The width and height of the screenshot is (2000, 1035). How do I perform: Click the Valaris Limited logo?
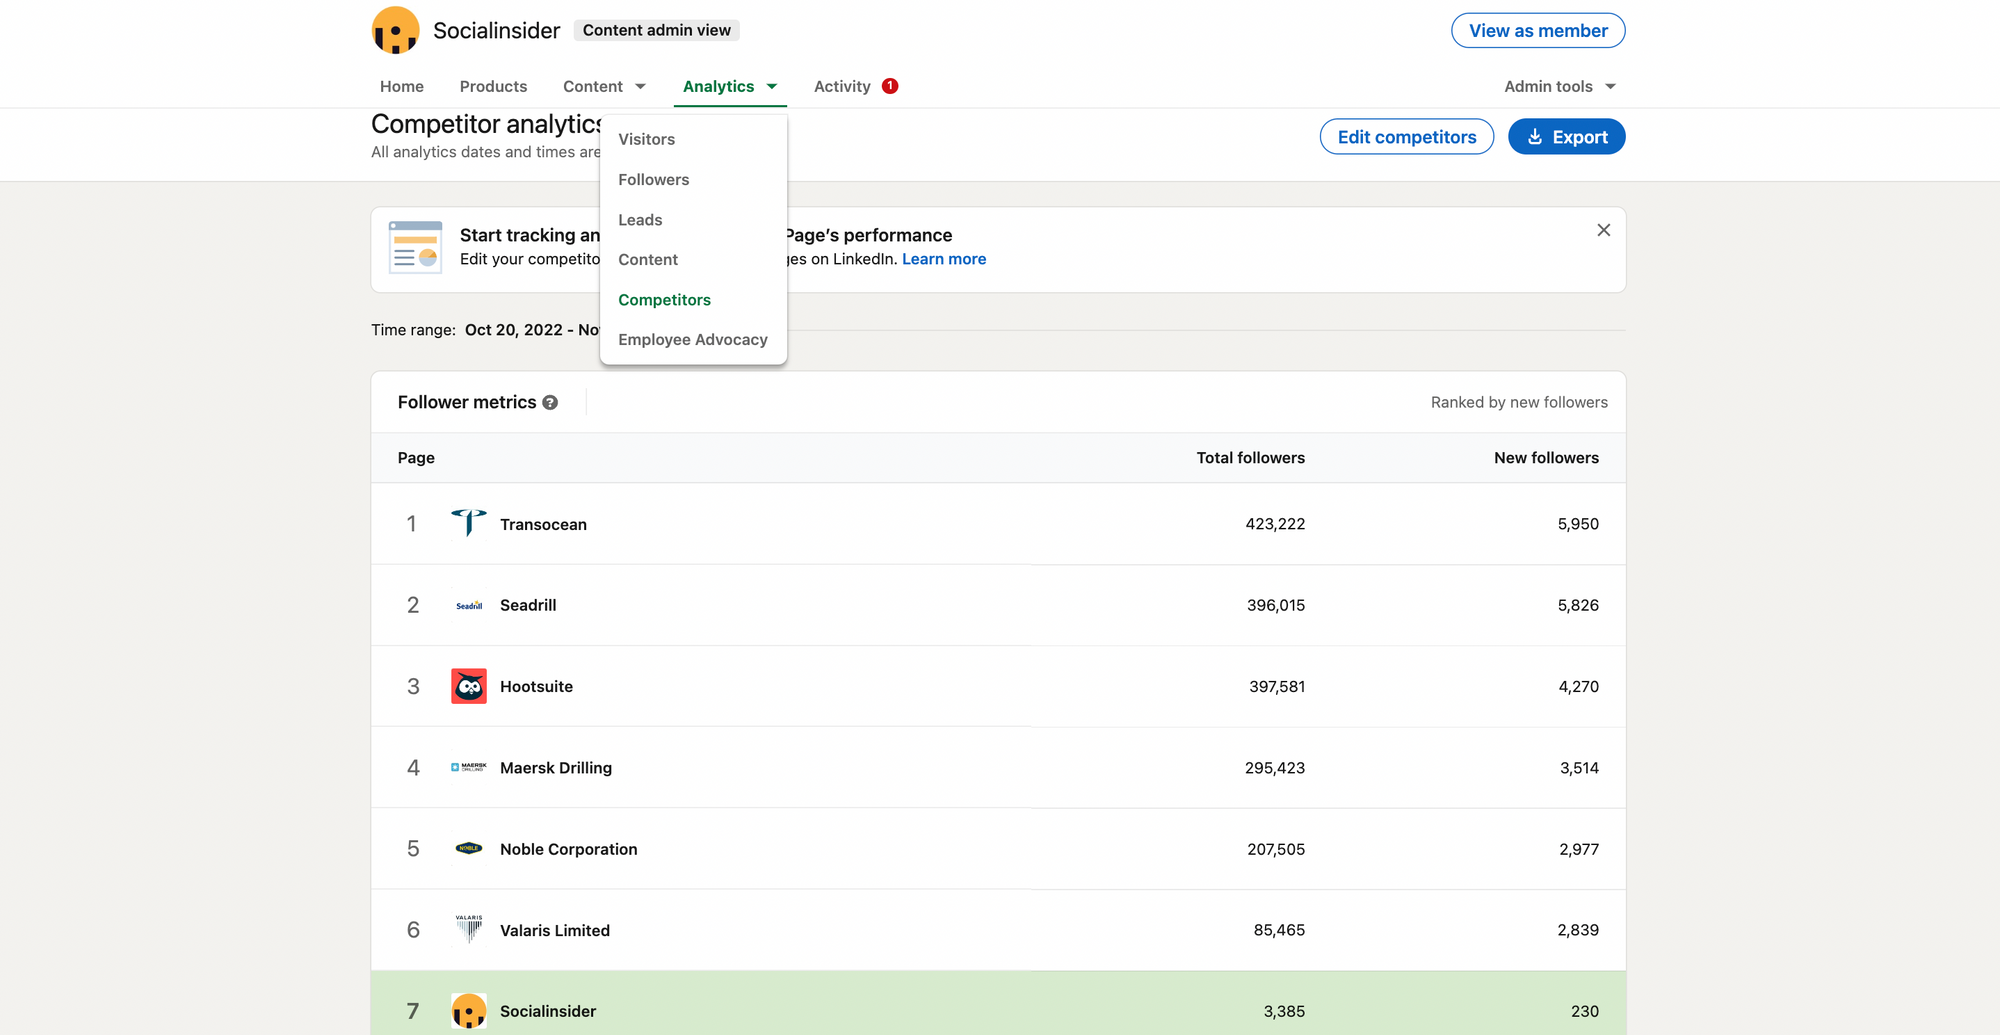click(469, 929)
